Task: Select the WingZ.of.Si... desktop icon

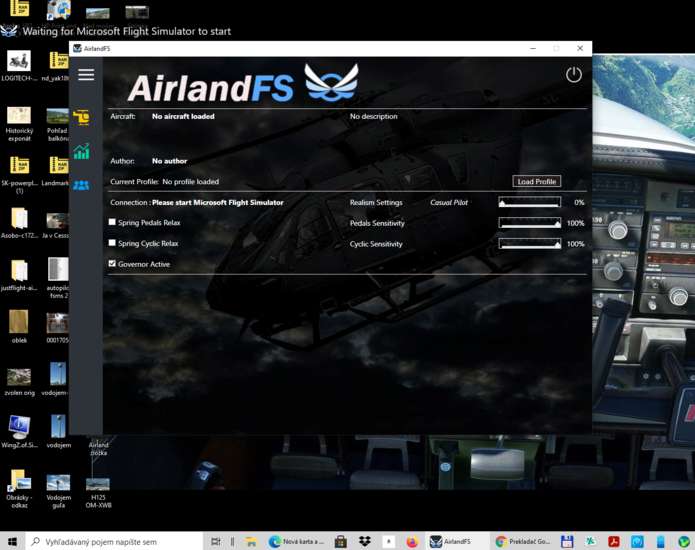Action: [x=19, y=432]
